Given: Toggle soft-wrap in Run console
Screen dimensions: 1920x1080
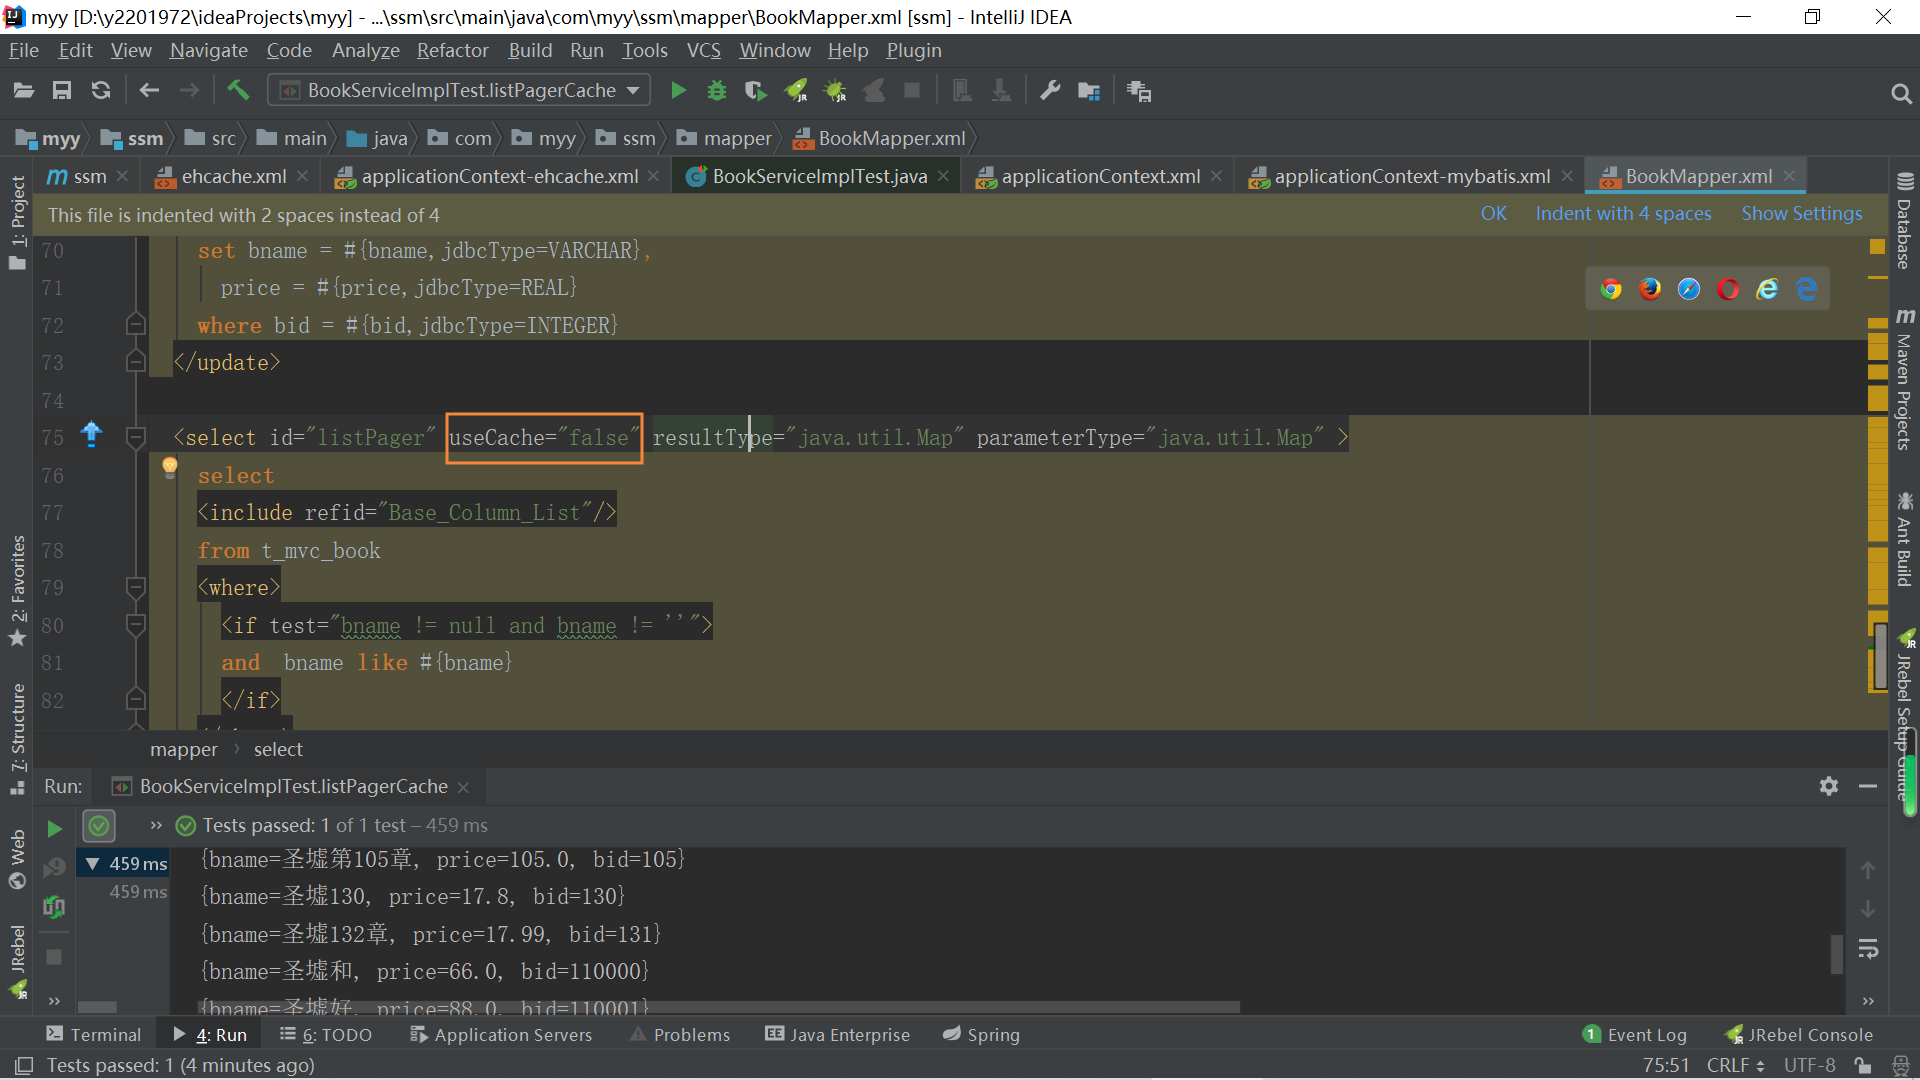Looking at the screenshot, I should pyautogui.click(x=1867, y=948).
